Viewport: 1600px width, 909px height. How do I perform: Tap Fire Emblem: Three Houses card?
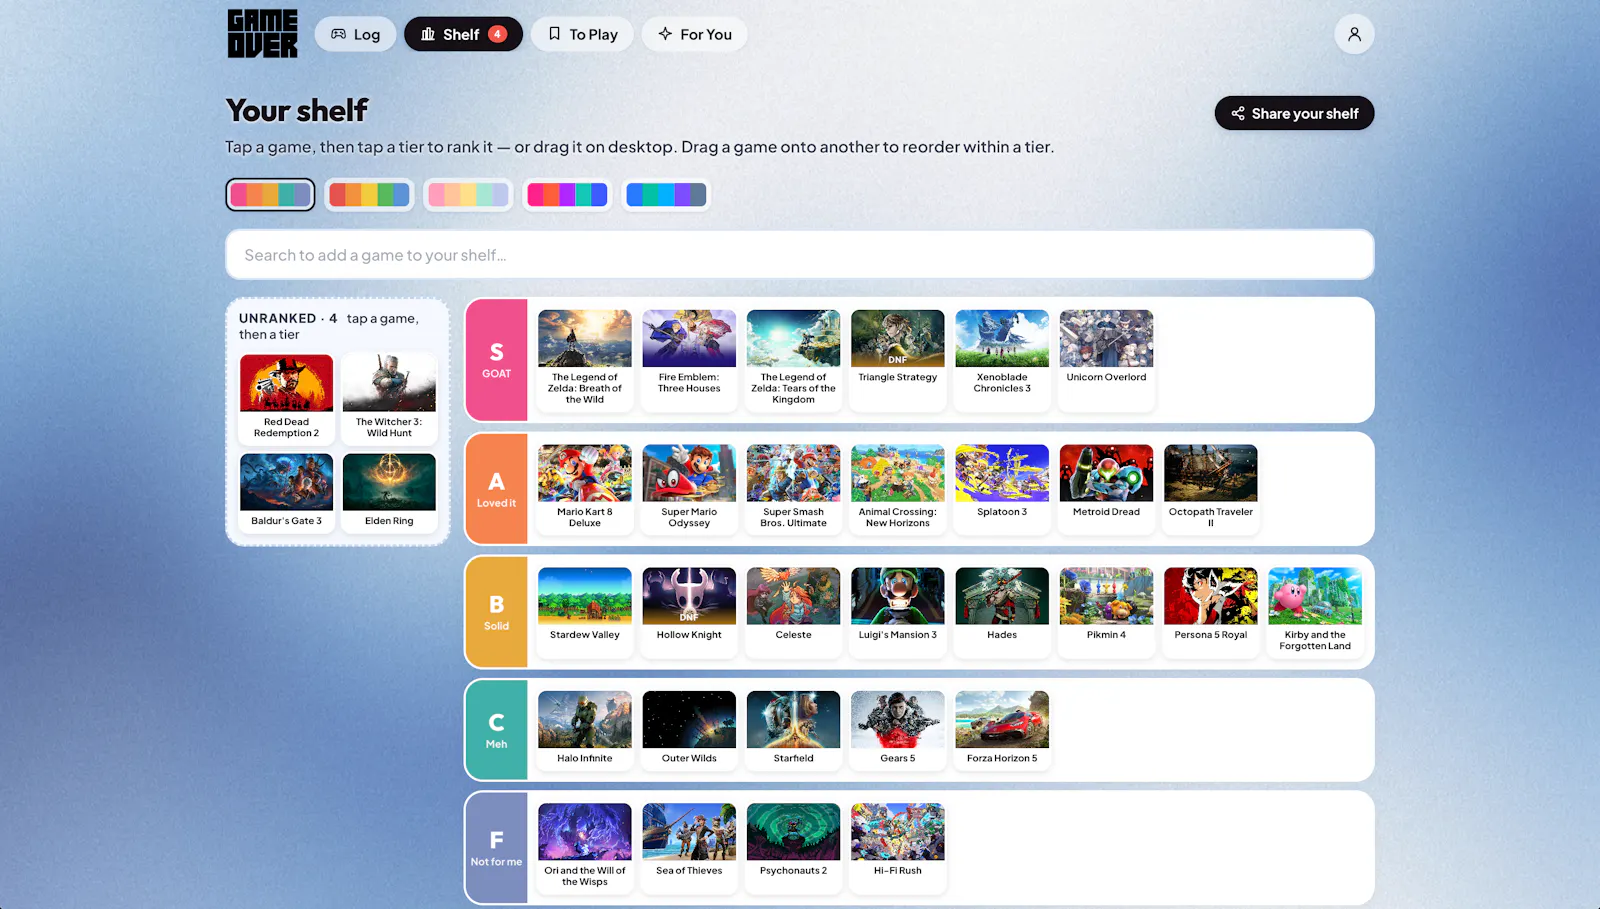point(689,360)
